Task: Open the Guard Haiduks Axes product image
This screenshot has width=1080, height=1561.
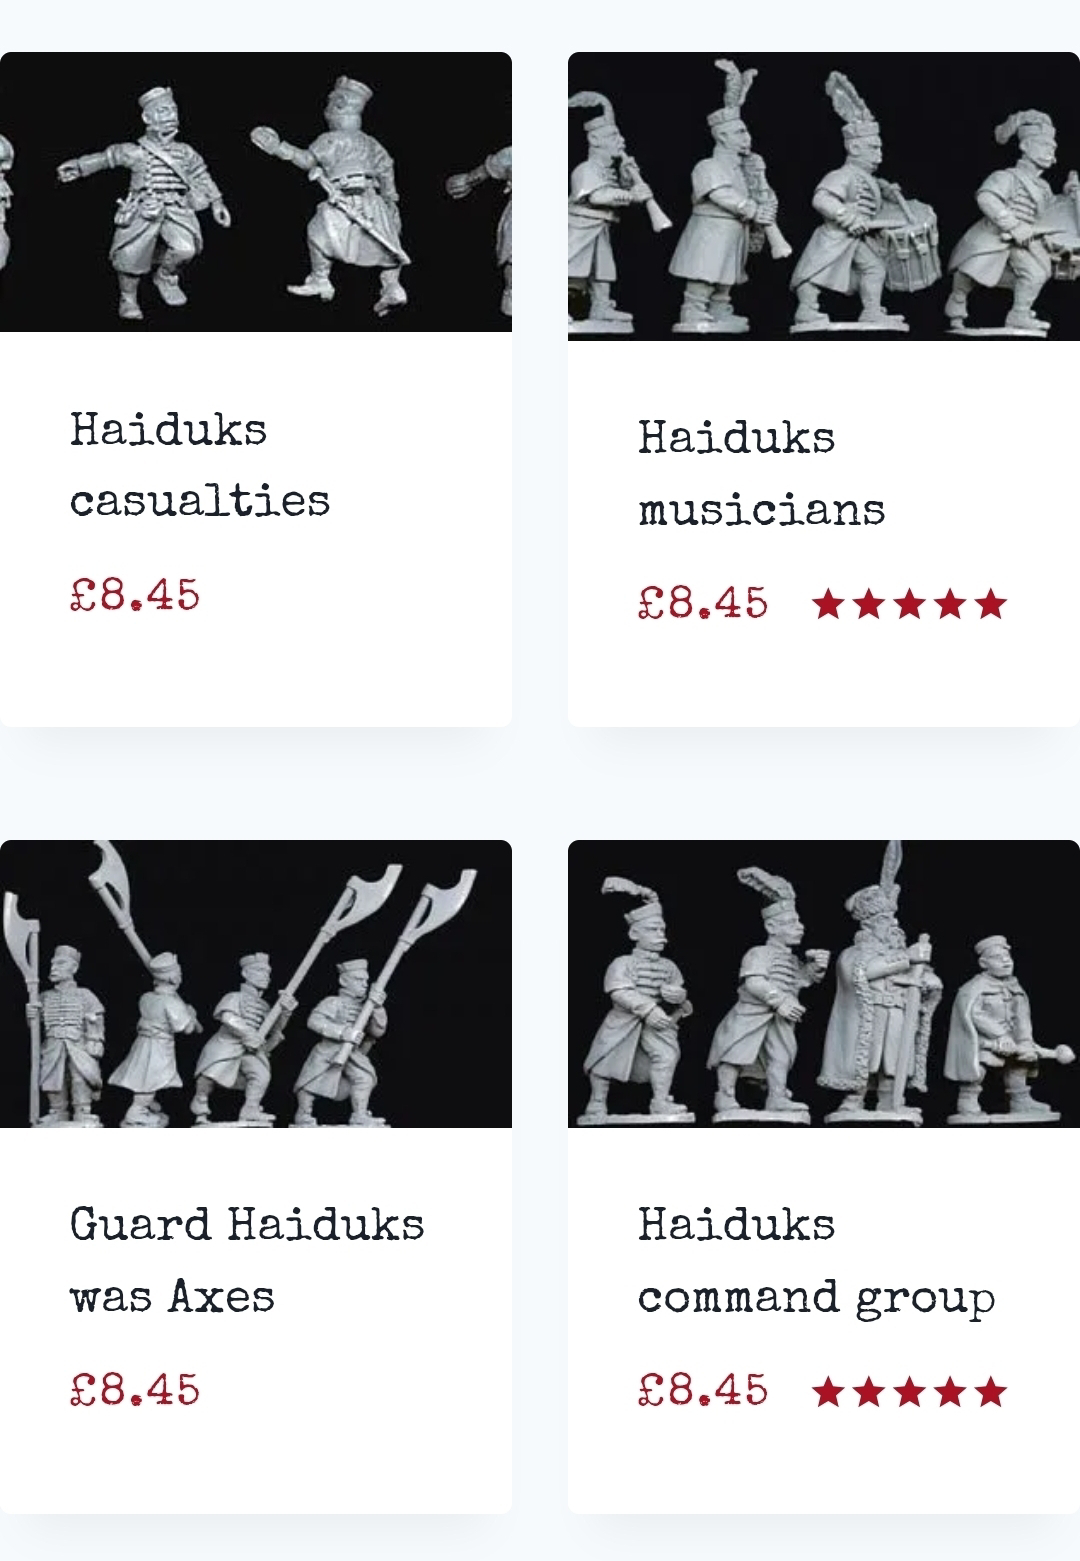Action: pos(256,984)
